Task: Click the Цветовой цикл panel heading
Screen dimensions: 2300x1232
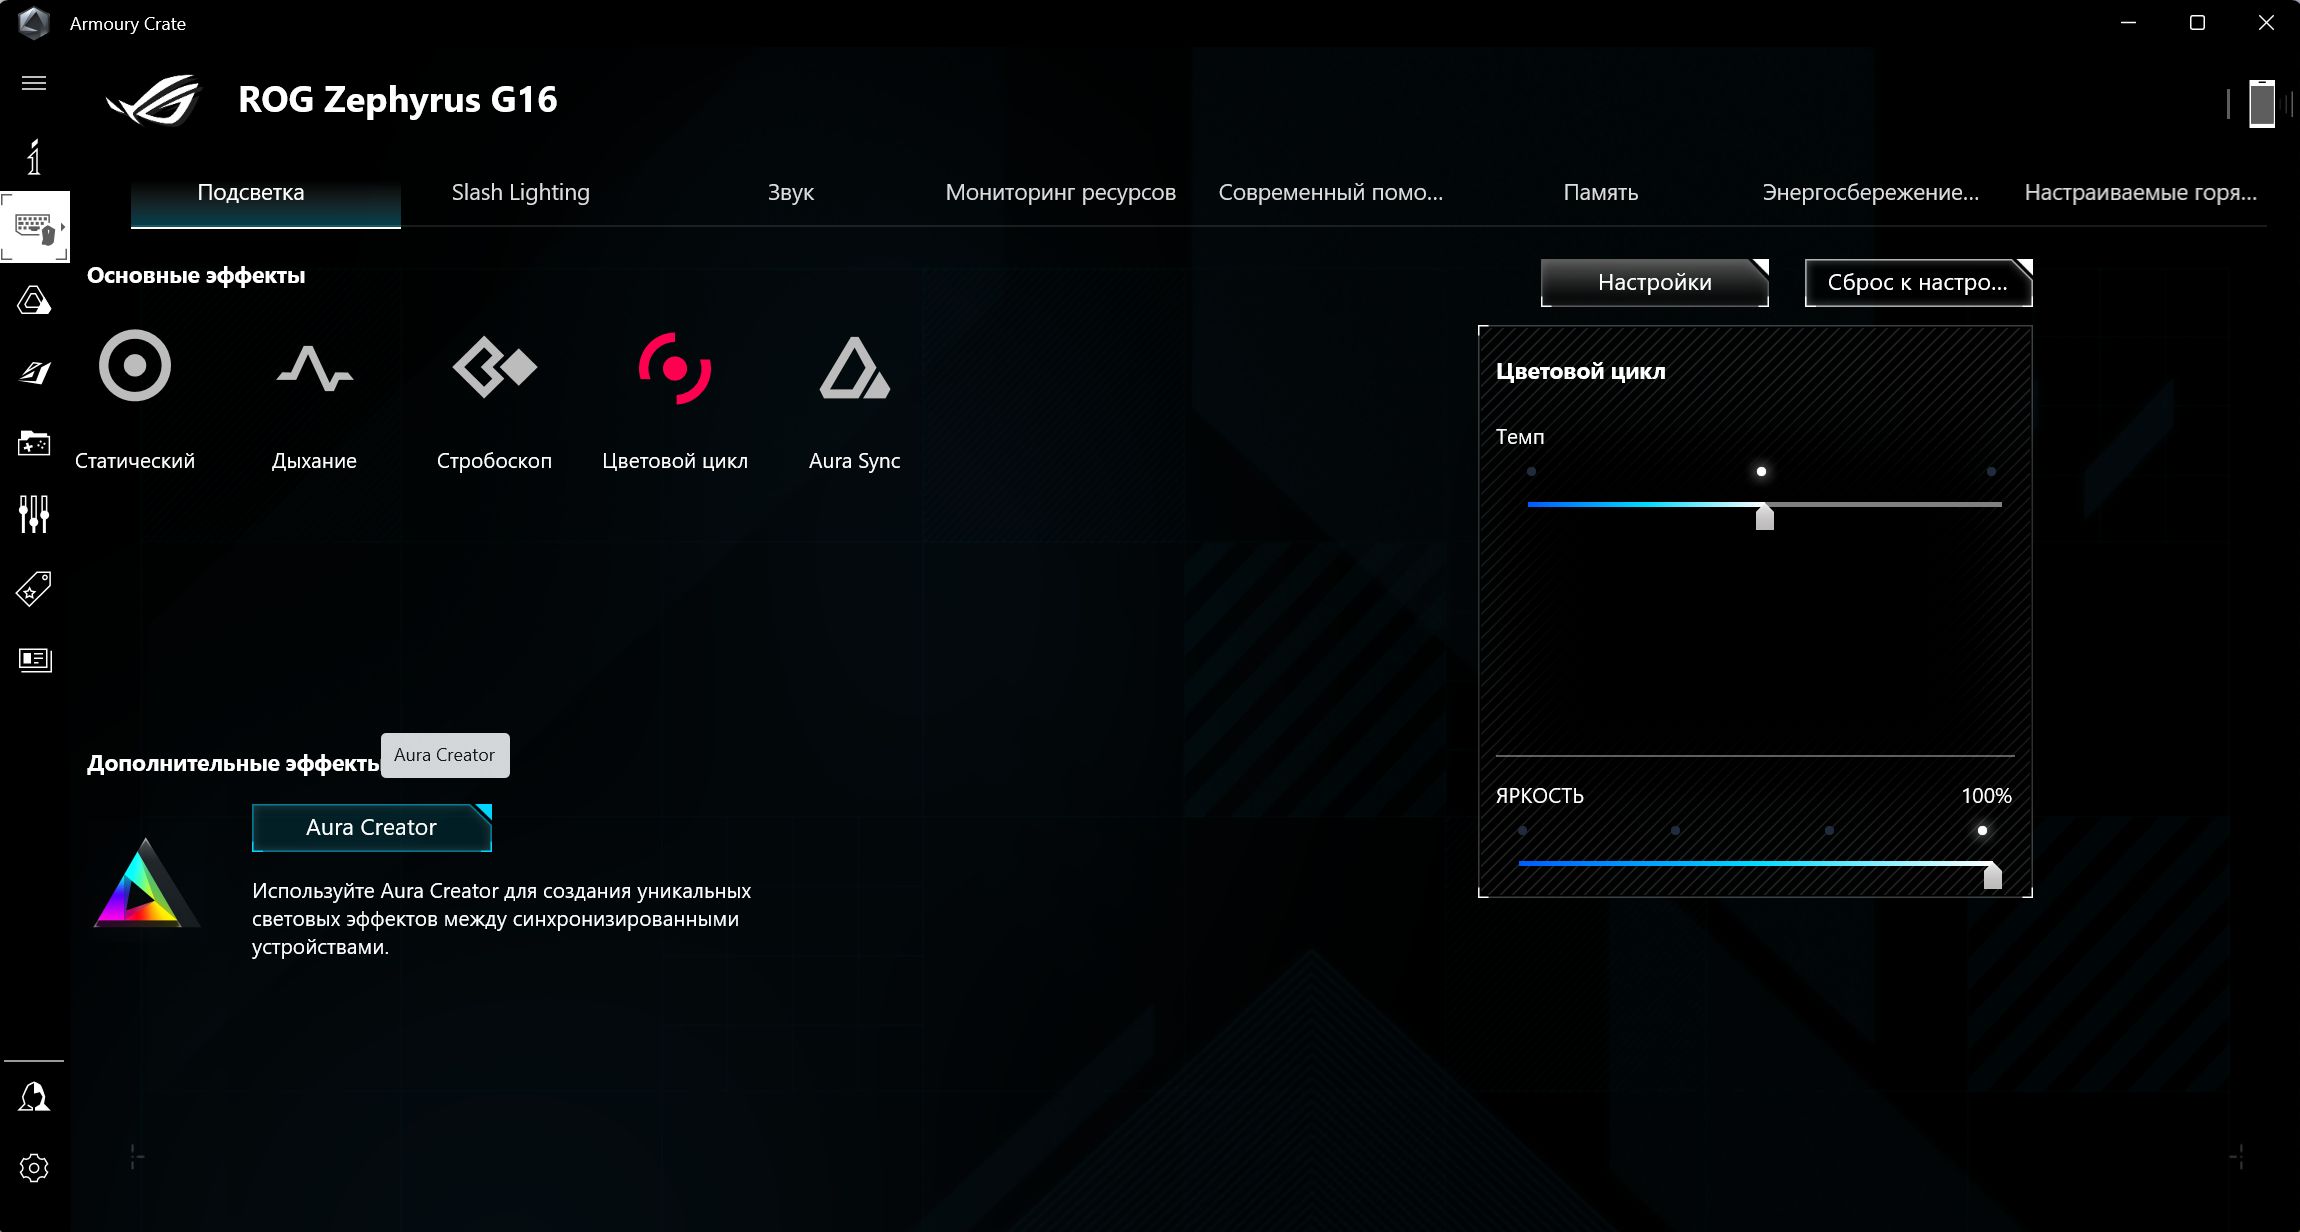Action: (1581, 371)
